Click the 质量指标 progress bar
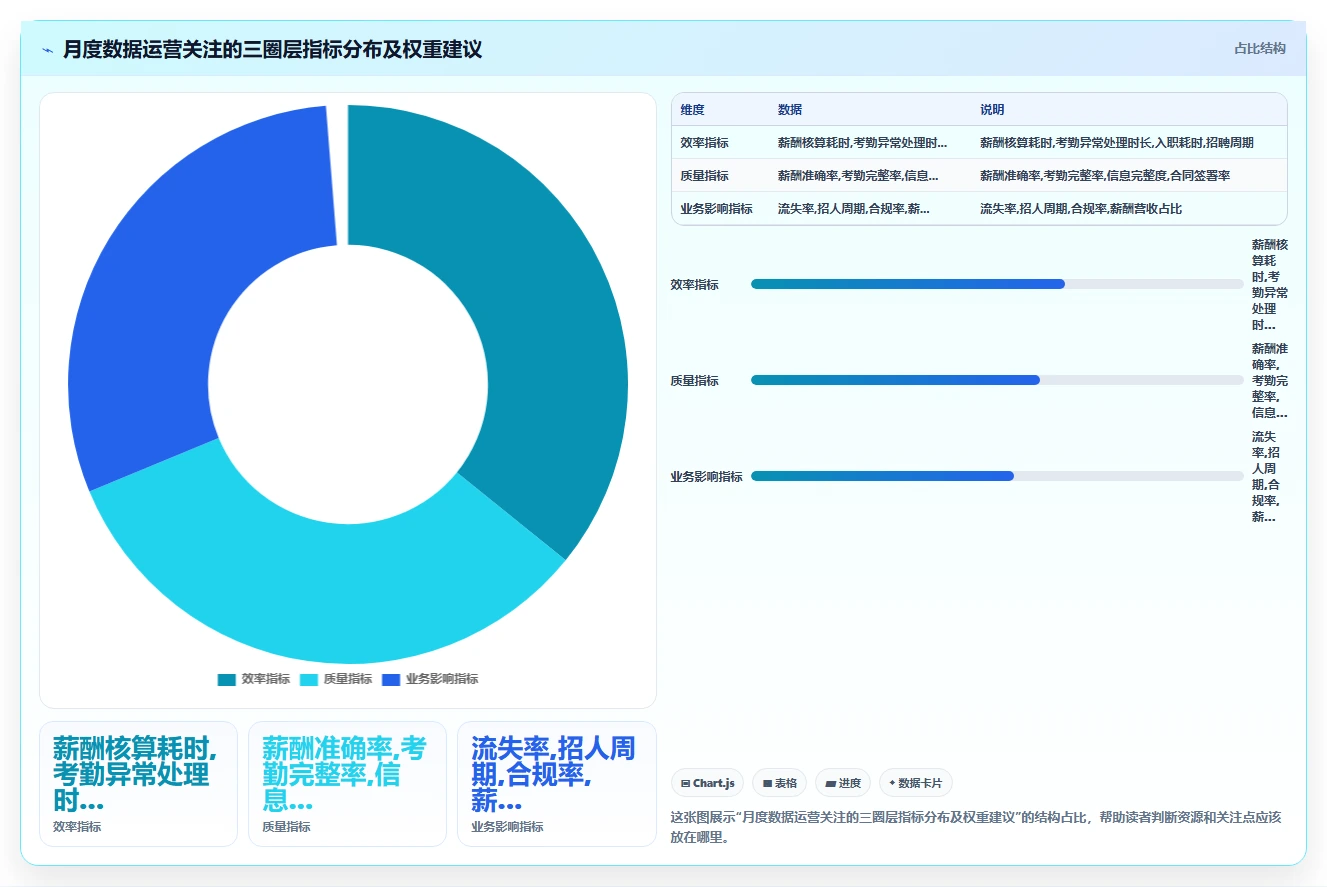This screenshot has width=1327, height=887. (x=997, y=380)
